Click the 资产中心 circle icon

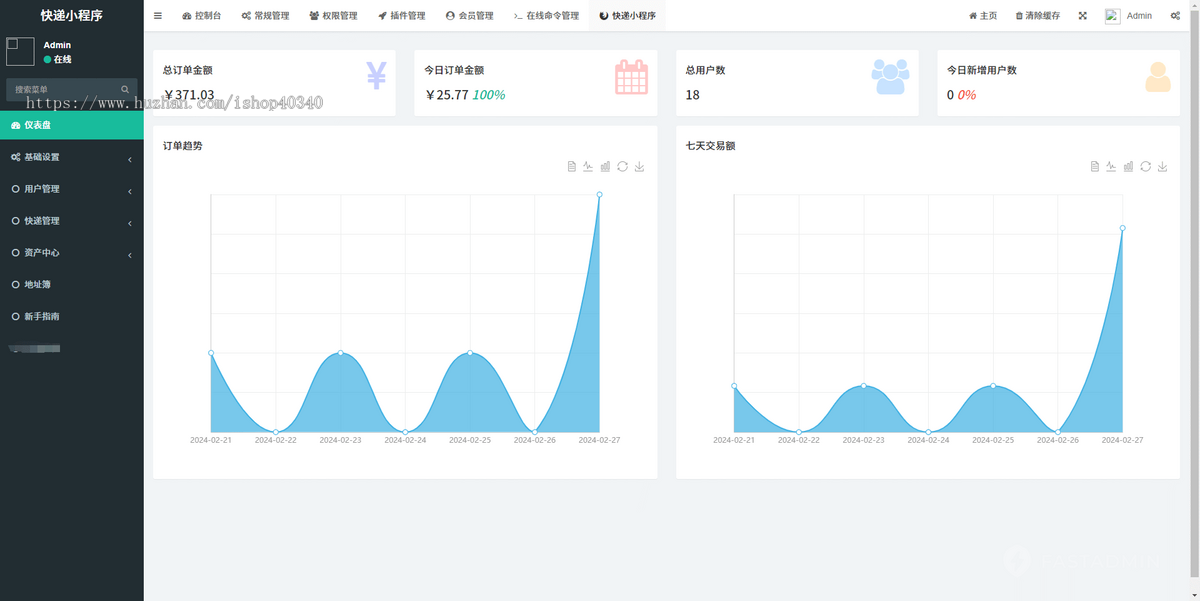pyautogui.click(x=15, y=253)
